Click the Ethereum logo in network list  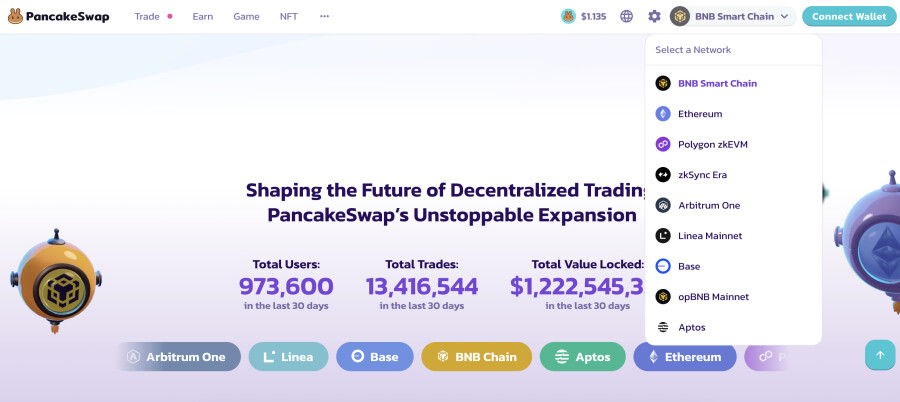click(662, 114)
